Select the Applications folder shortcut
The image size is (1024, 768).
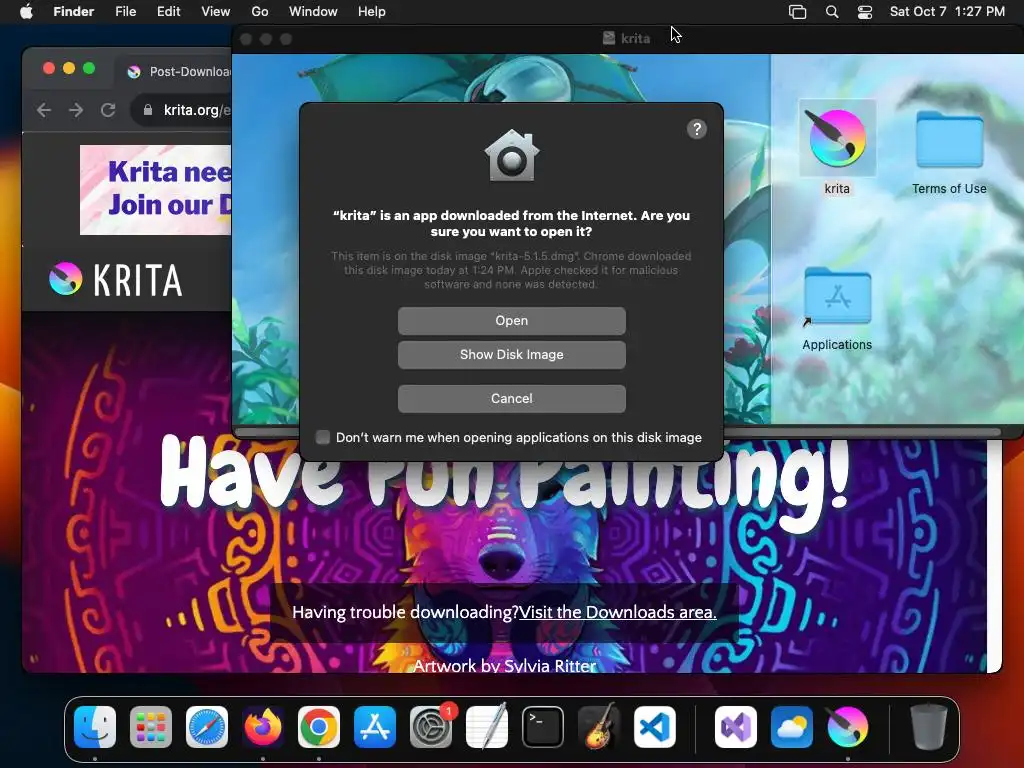coord(837,296)
